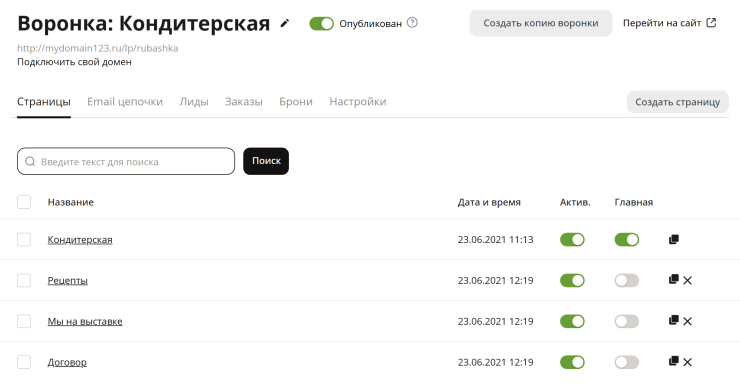
Task: Check the box for the Договор row
Action: (x=24, y=362)
